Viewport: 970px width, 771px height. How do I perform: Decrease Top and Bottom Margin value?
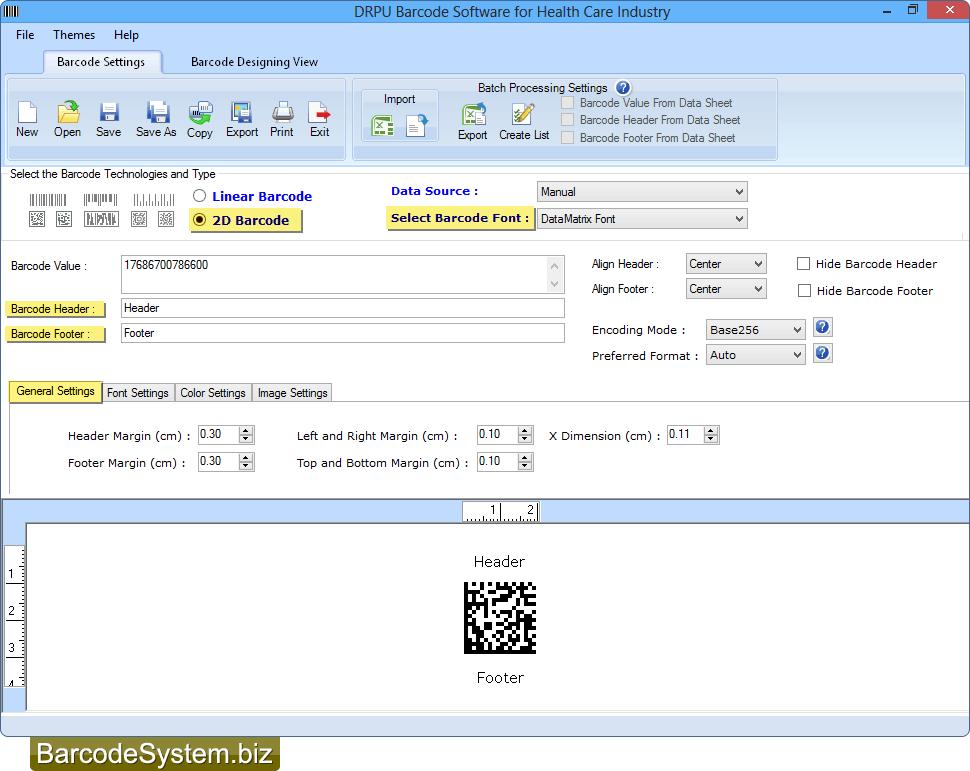tap(525, 466)
